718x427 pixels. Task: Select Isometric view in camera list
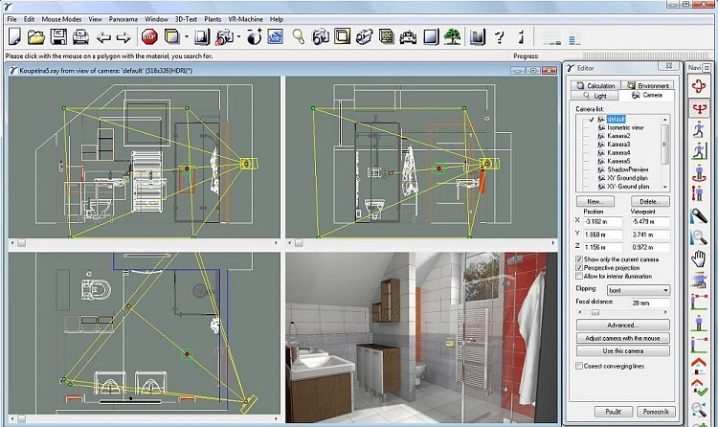[x=628, y=127]
